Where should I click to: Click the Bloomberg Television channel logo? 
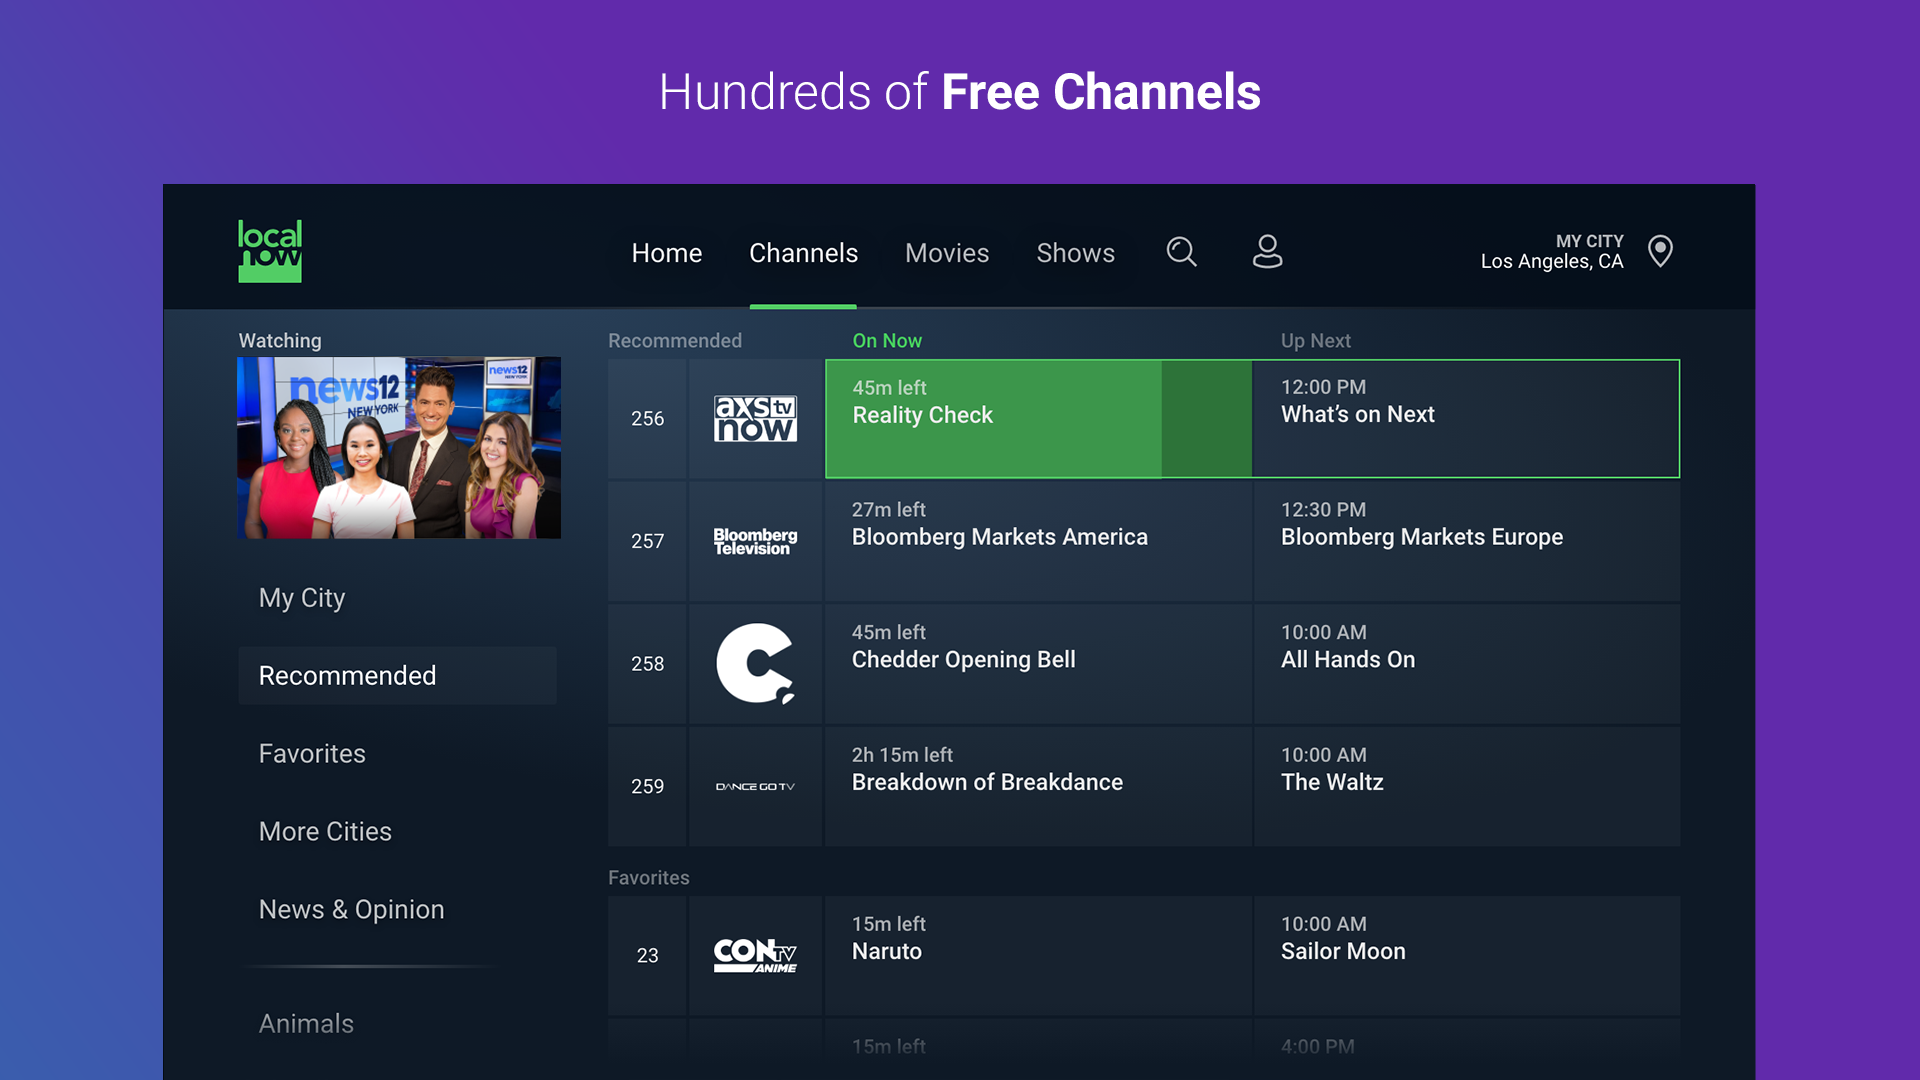point(755,541)
